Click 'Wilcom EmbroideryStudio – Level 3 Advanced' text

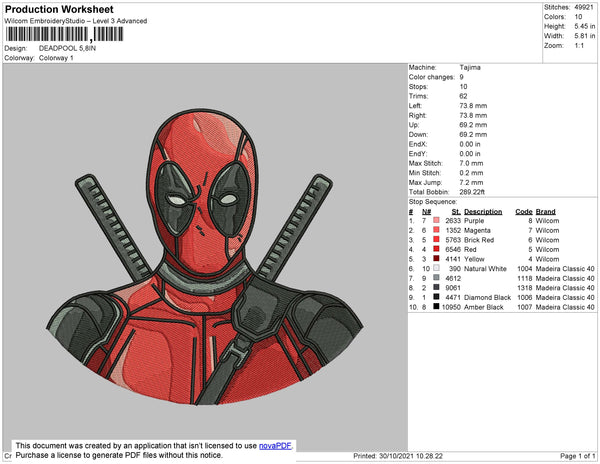click(76, 21)
